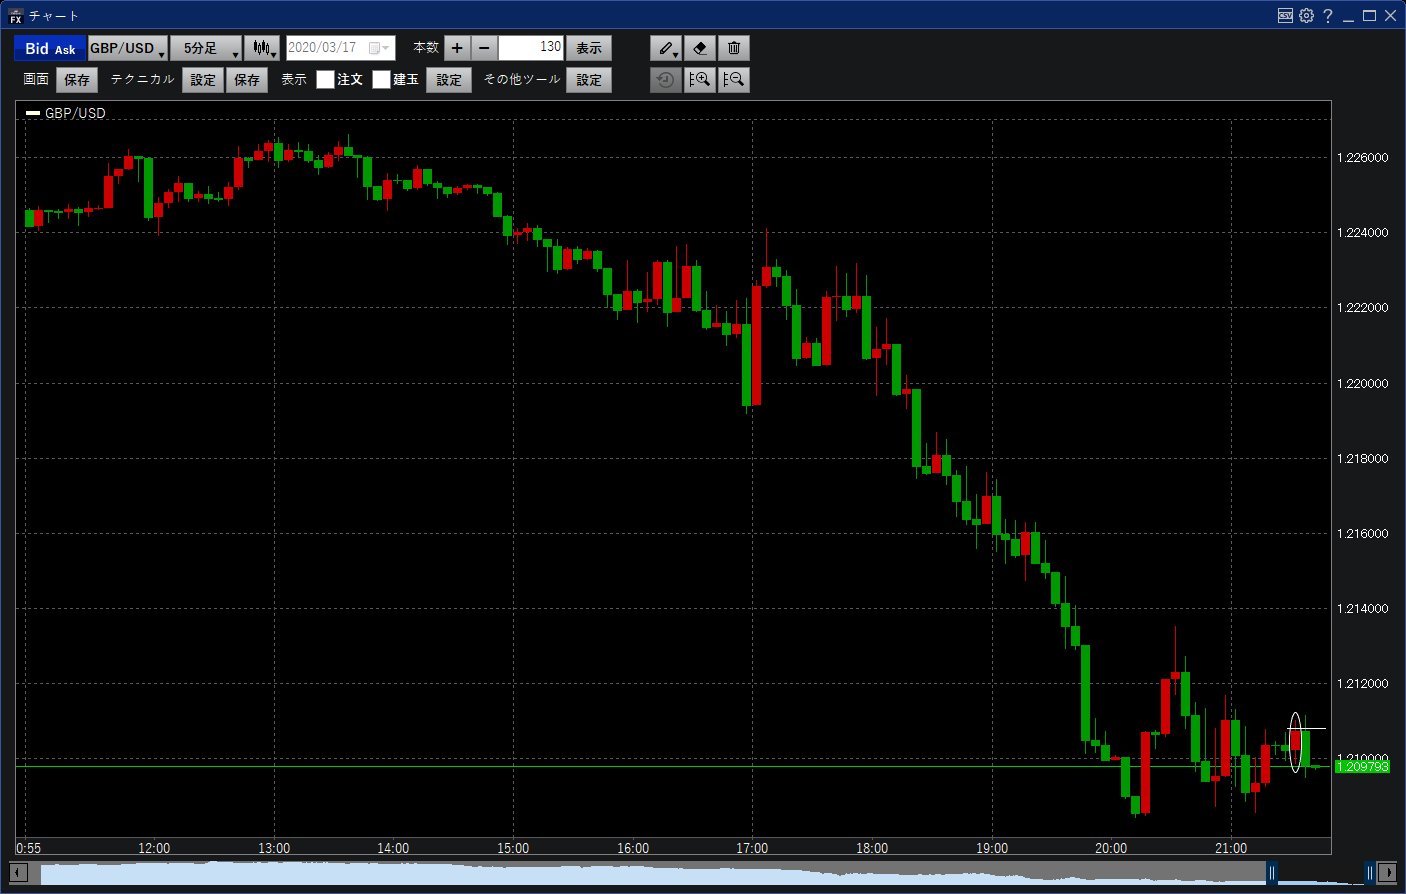
Task: Switch the Bid/Ask price toggle
Action: 50,48
